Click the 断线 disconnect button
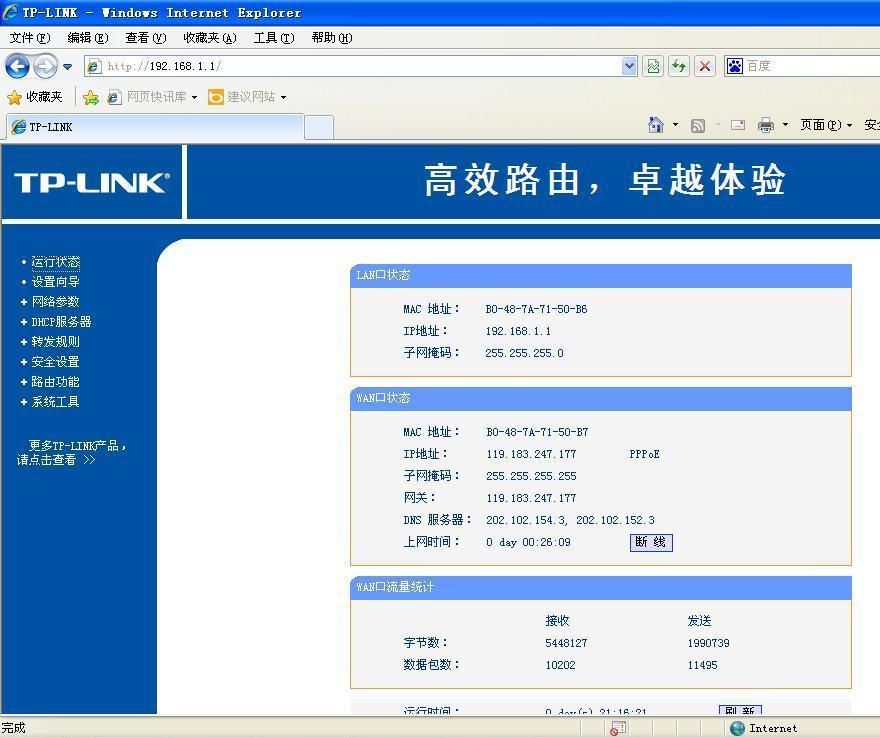Image resolution: width=880 pixels, height=738 pixels. tap(651, 542)
